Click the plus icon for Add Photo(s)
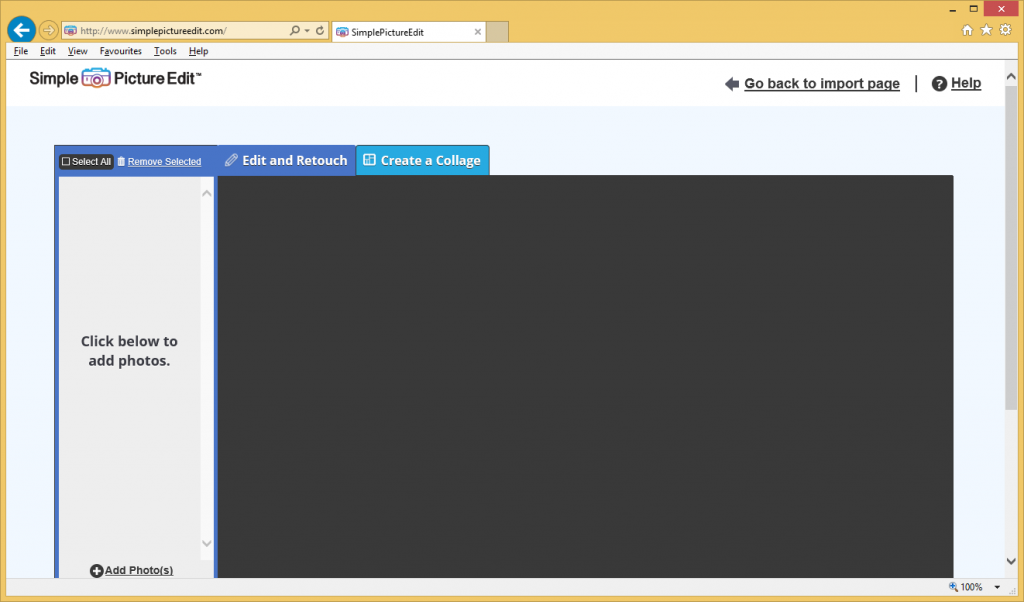The width and height of the screenshot is (1024, 602). point(97,571)
